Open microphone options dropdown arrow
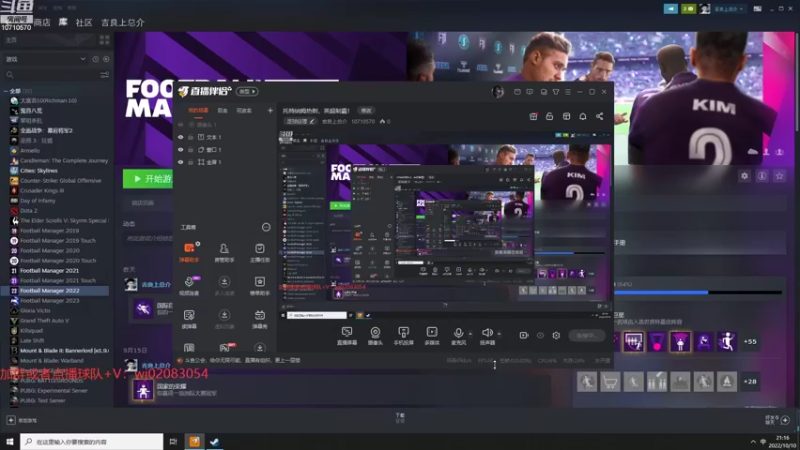800x450 pixels. (470, 334)
